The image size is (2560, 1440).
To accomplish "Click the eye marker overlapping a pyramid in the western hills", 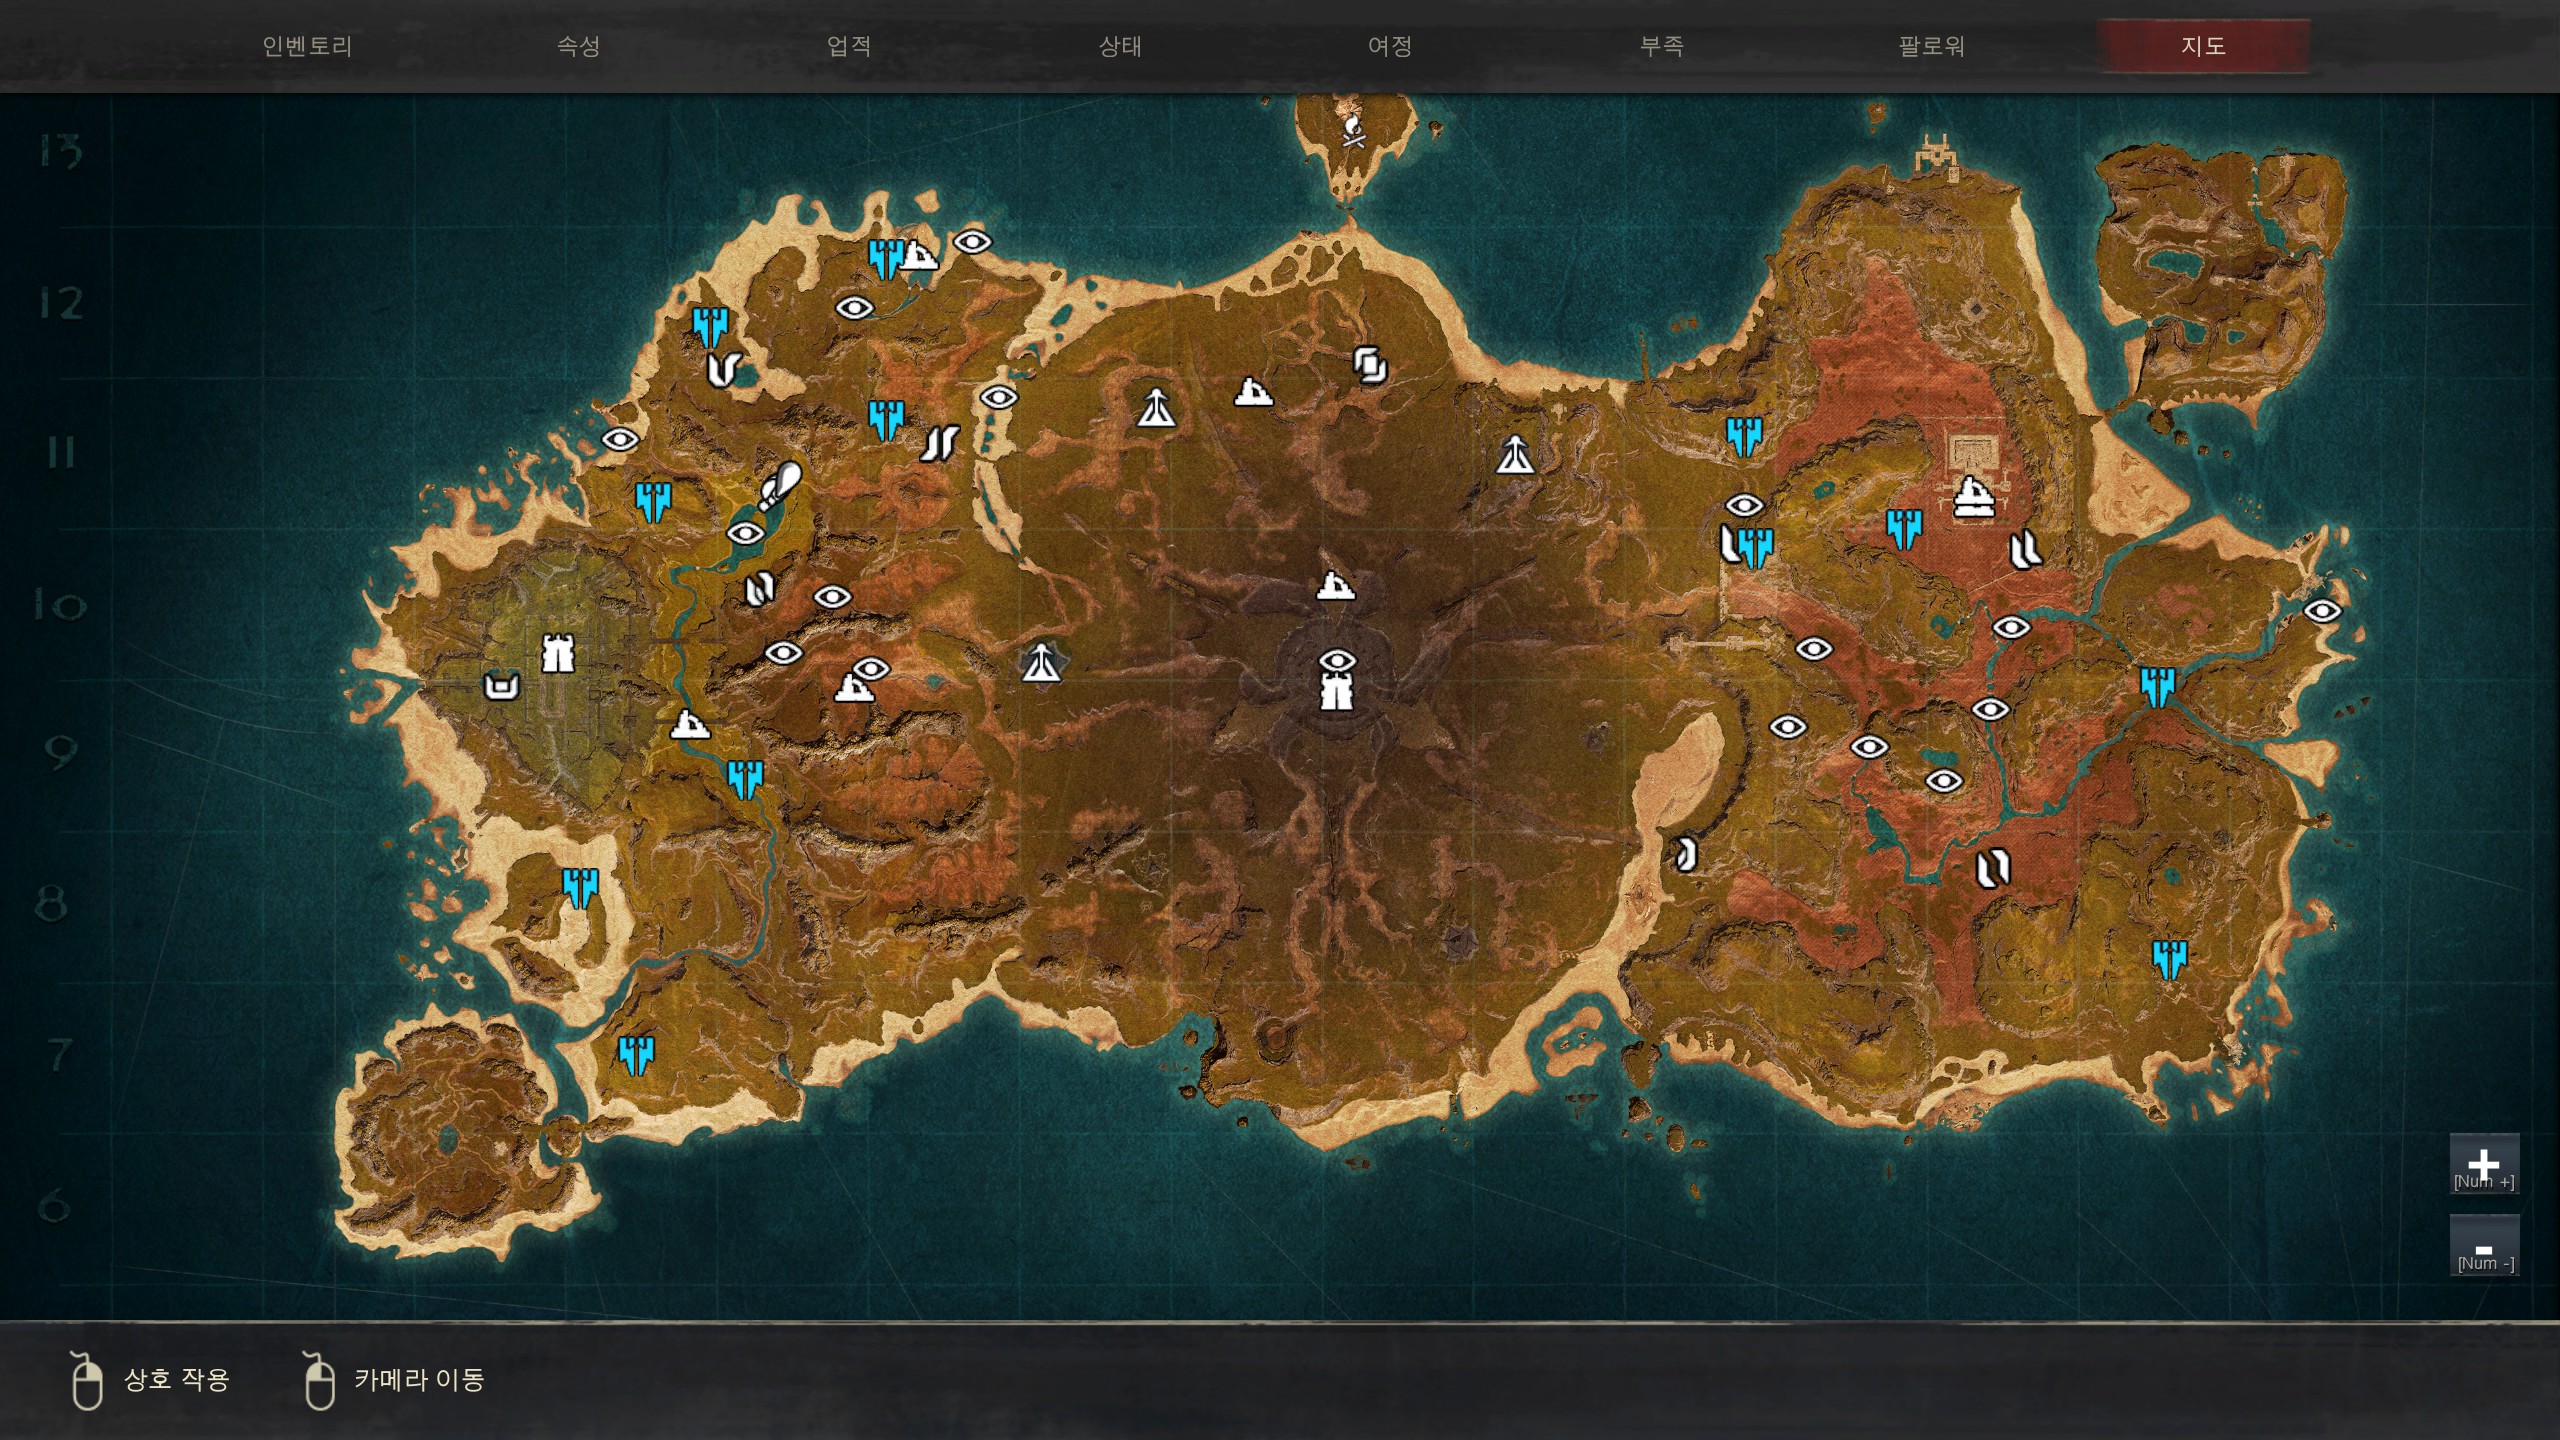I will coord(870,668).
